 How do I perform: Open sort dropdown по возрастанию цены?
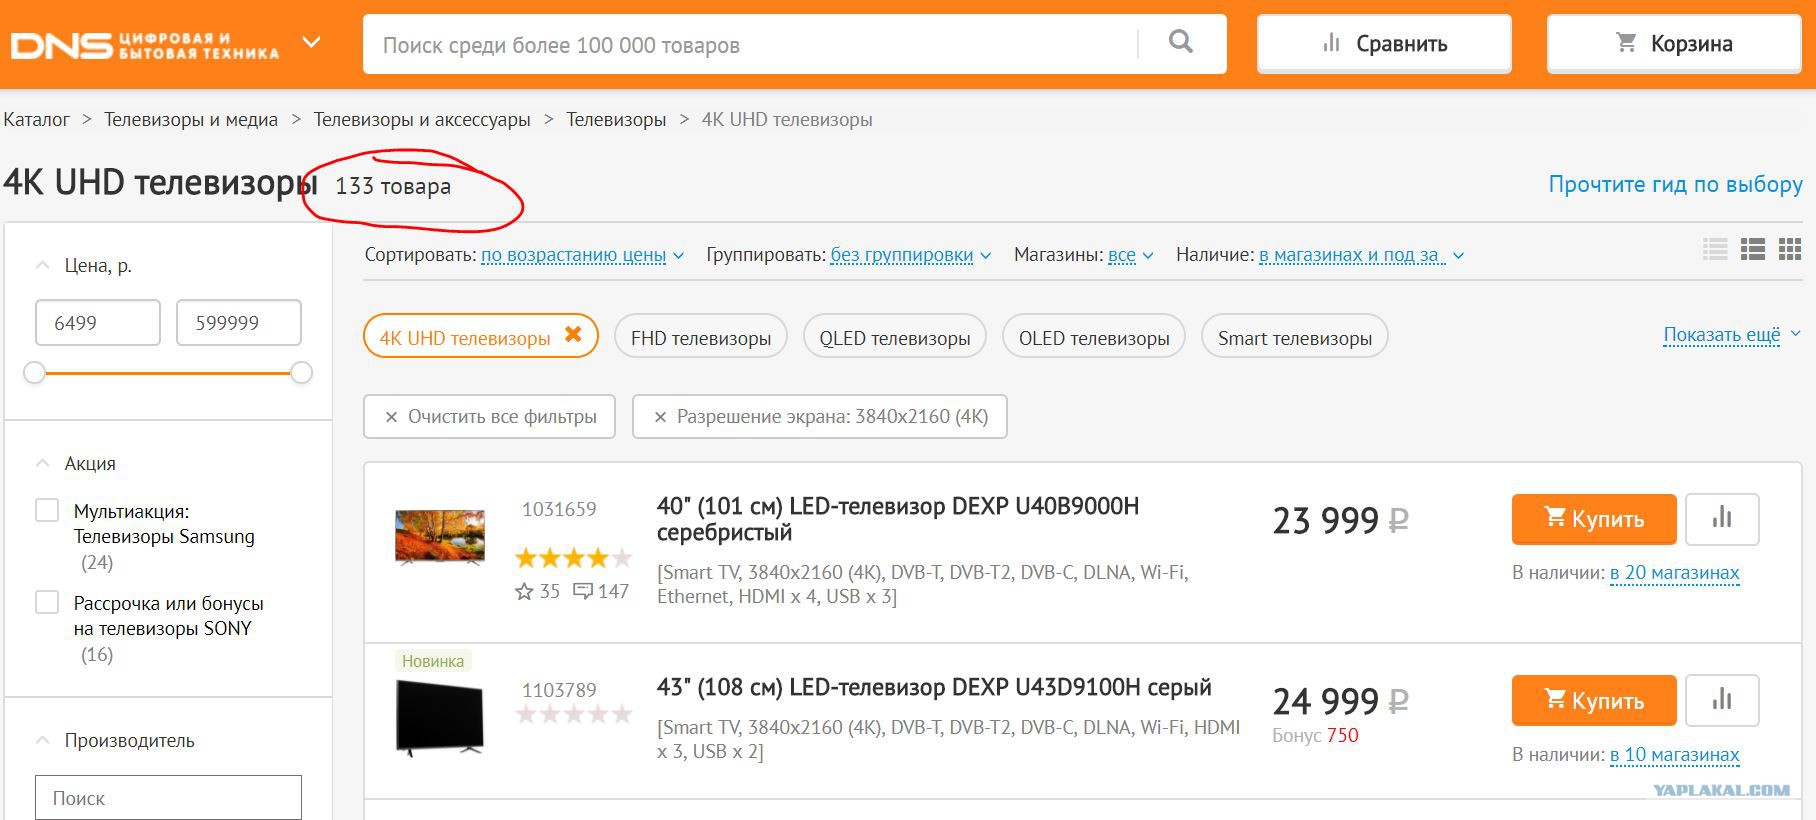point(582,255)
